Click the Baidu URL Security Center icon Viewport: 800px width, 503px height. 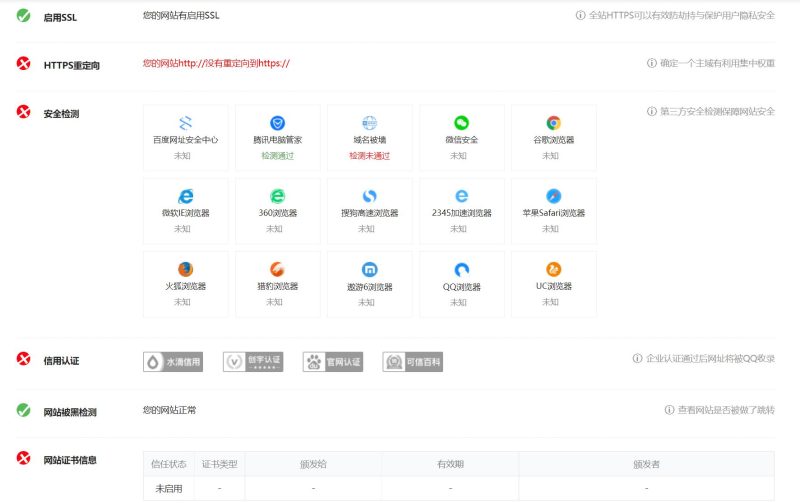[186, 123]
